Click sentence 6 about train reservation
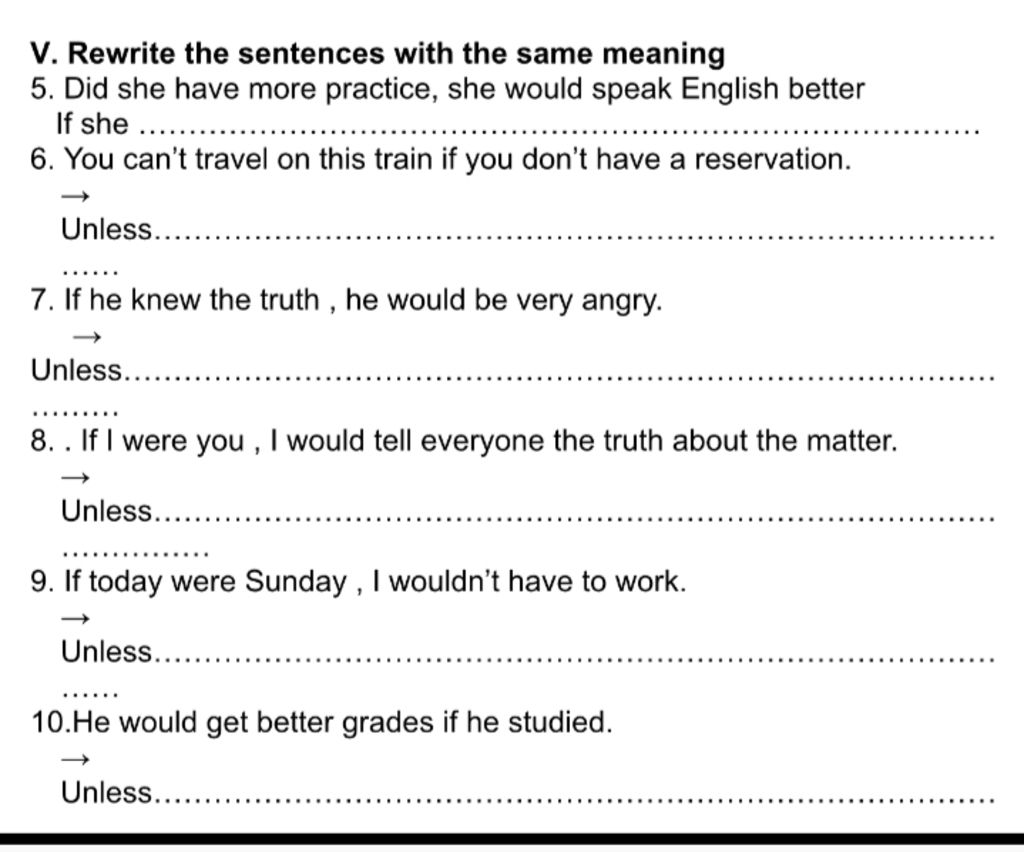Image resolution: width=1024 pixels, height=852 pixels. (441, 159)
